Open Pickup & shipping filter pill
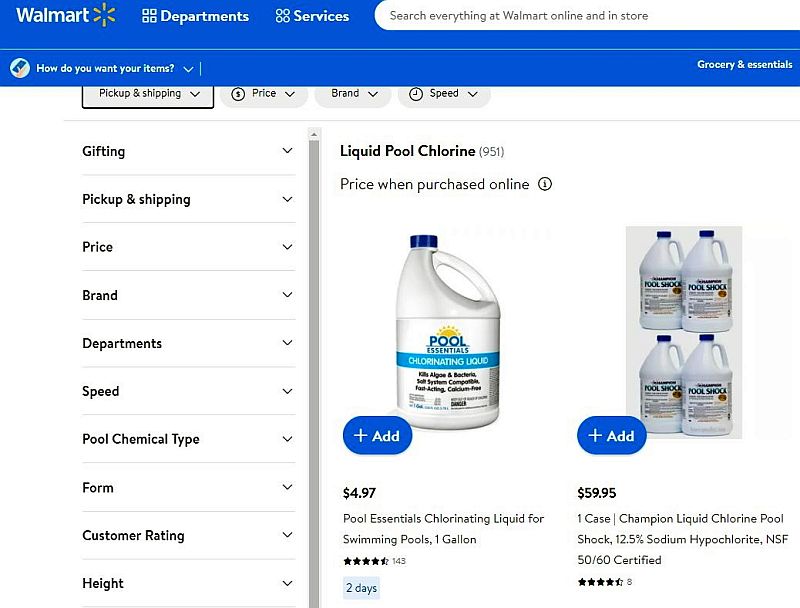The image size is (800, 608). 147,94
